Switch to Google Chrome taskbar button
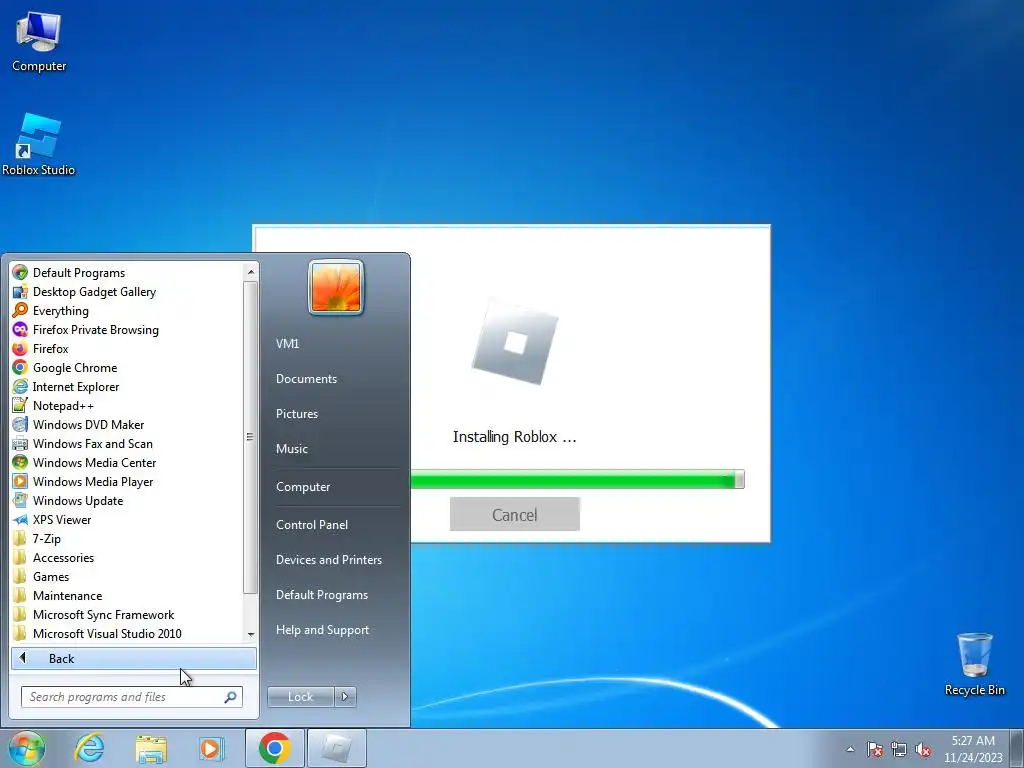 [x=275, y=748]
